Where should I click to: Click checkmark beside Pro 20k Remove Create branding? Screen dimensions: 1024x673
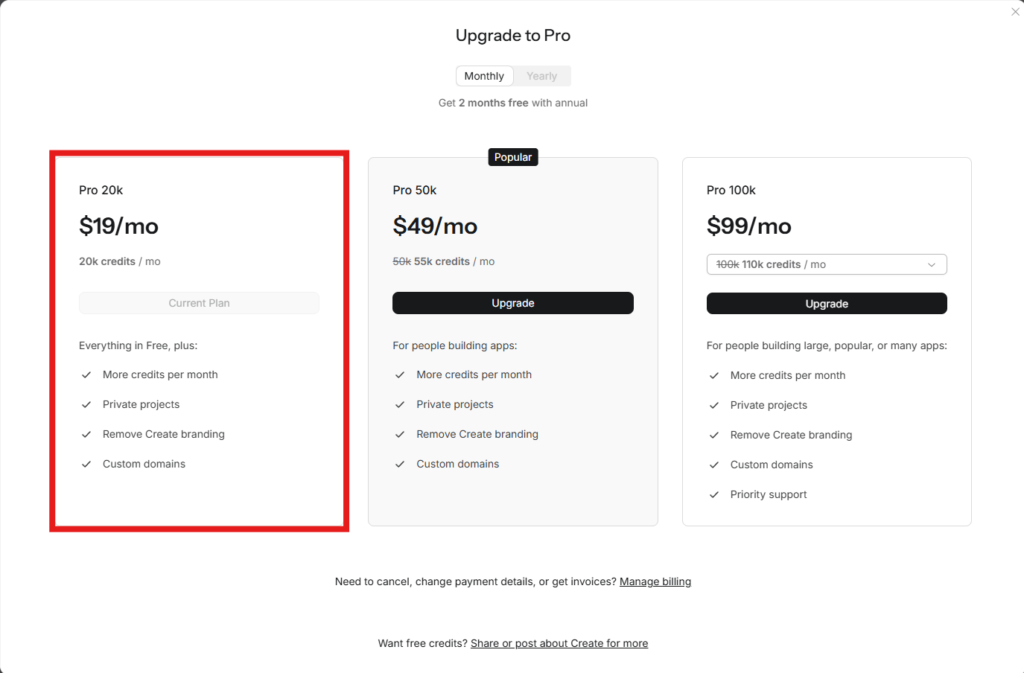tap(86, 434)
